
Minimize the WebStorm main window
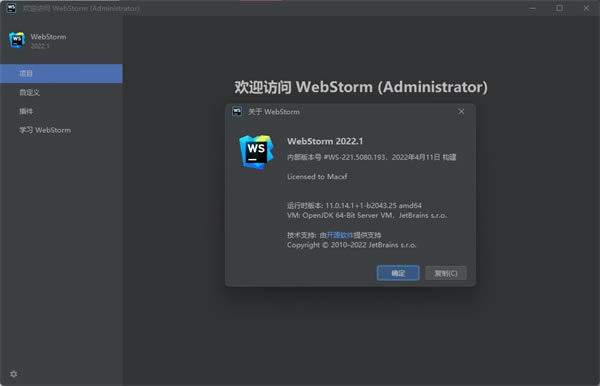(532, 8)
